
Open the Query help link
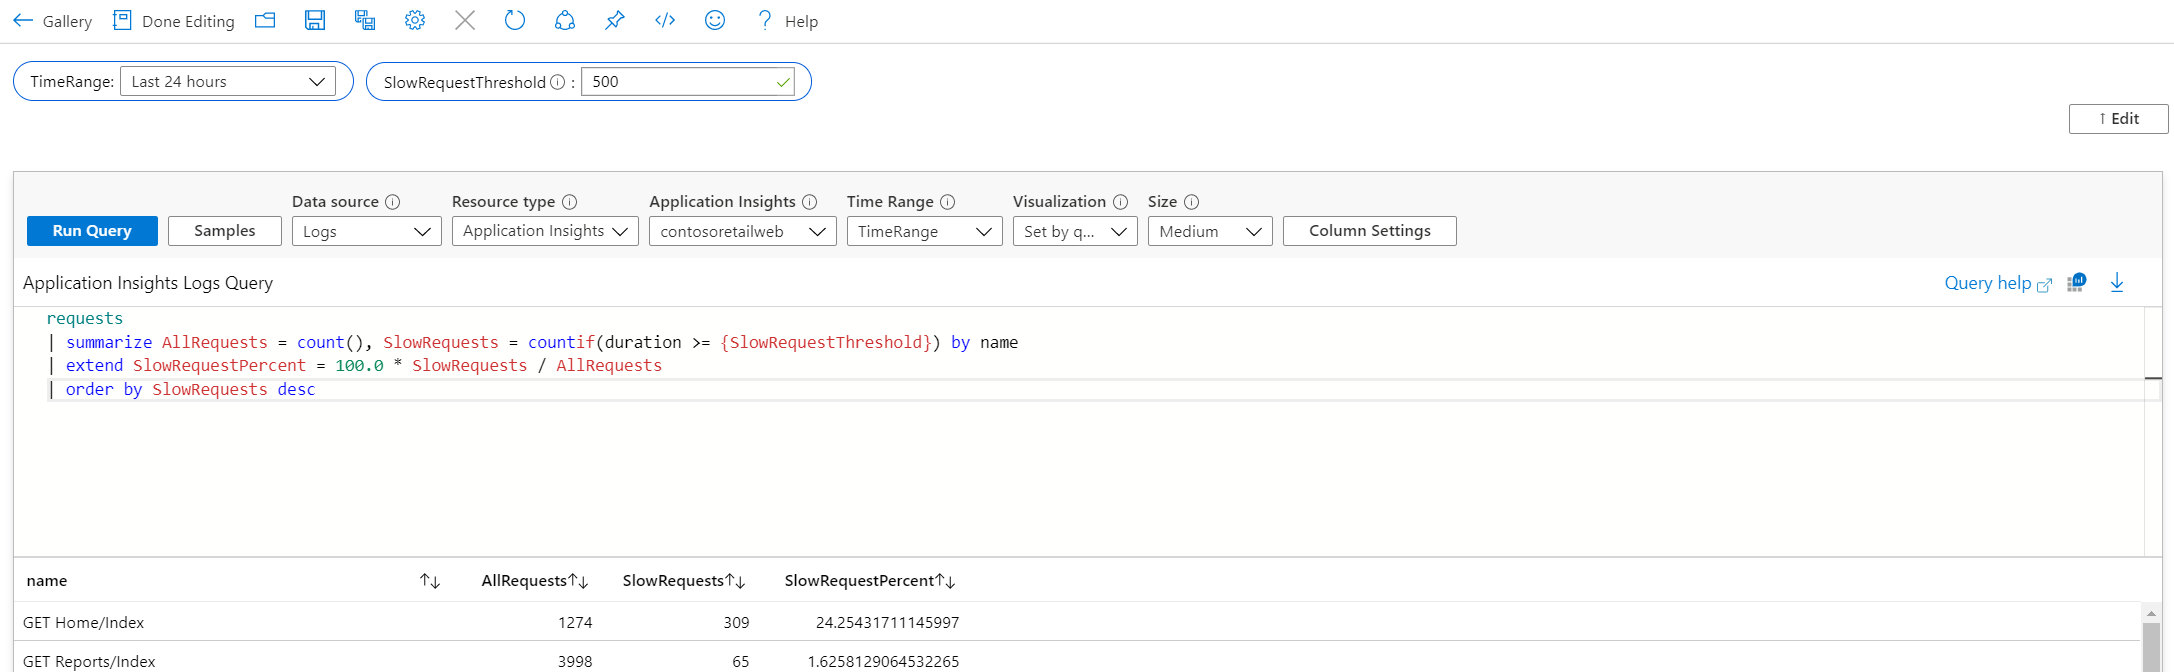(1998, 283)
